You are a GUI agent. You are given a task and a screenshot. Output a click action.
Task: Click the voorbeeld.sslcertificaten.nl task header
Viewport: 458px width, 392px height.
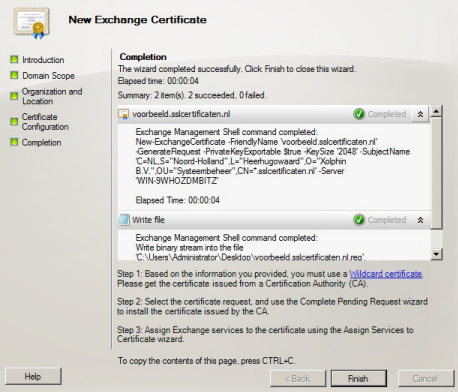(x=273, y=114)
